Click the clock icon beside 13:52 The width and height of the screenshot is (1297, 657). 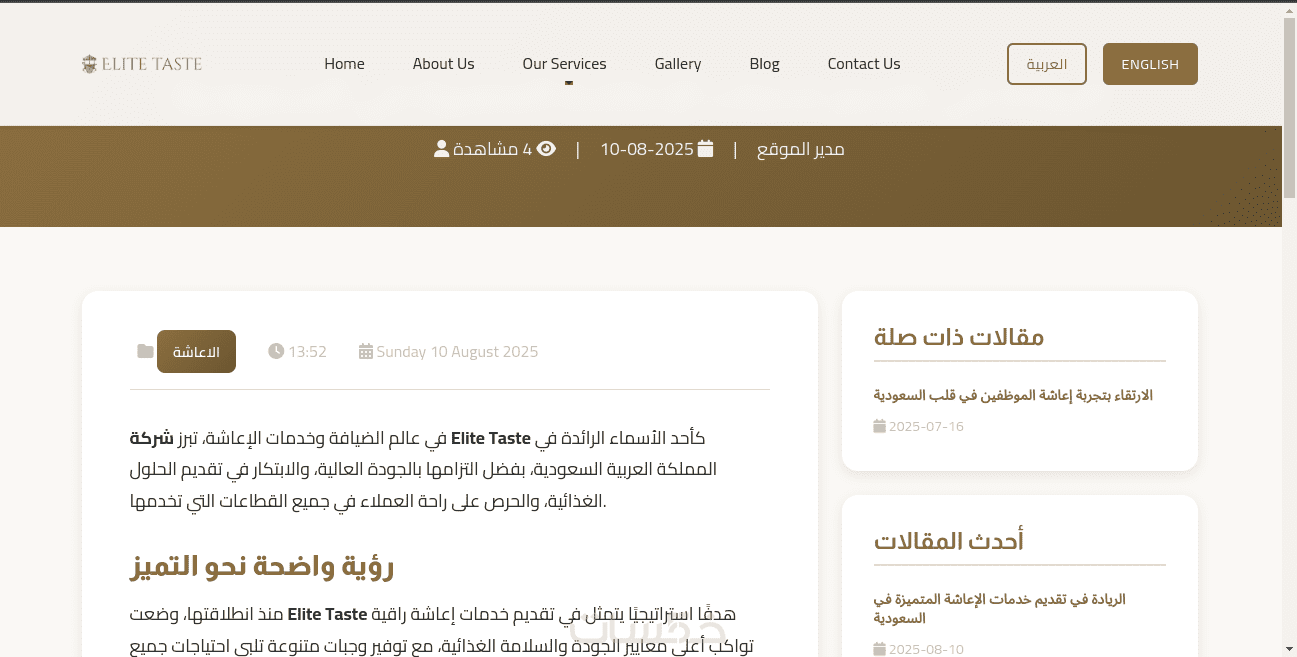pyautogui.click(x=276, y=352)
